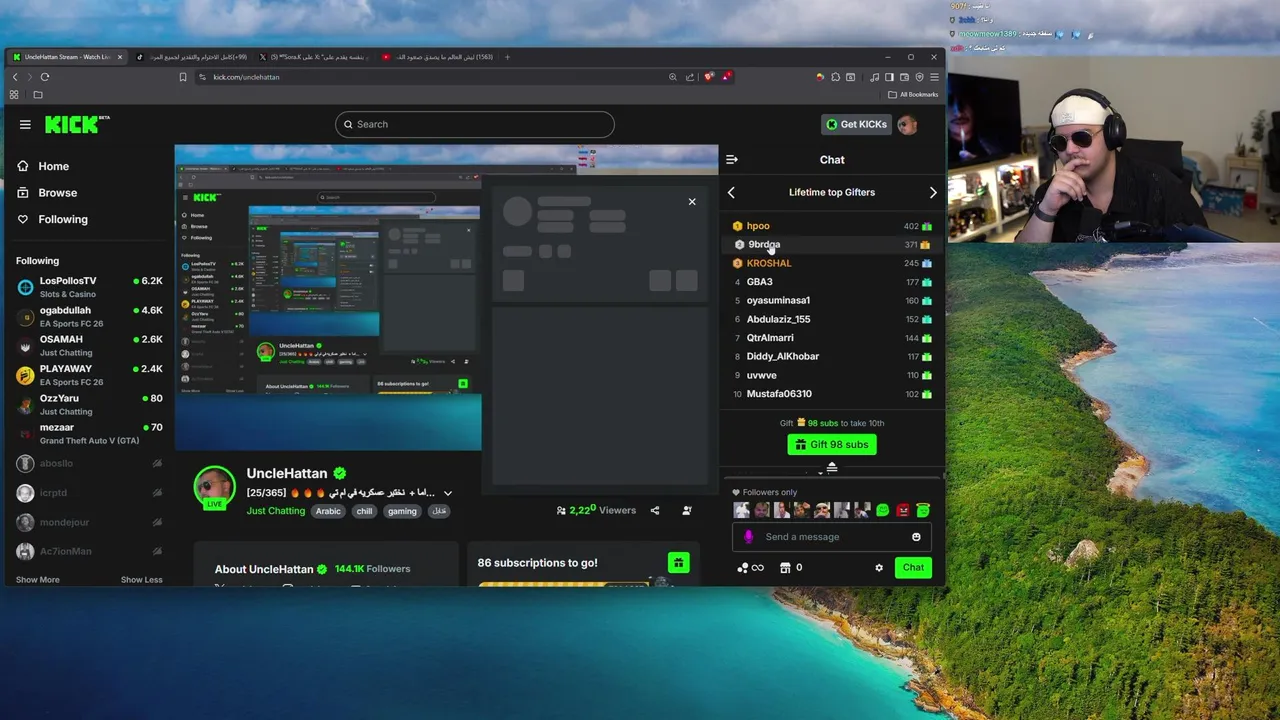
Task: Open mezaar channel in Following list
Action: pyautogui.click(x=89, y=433)
